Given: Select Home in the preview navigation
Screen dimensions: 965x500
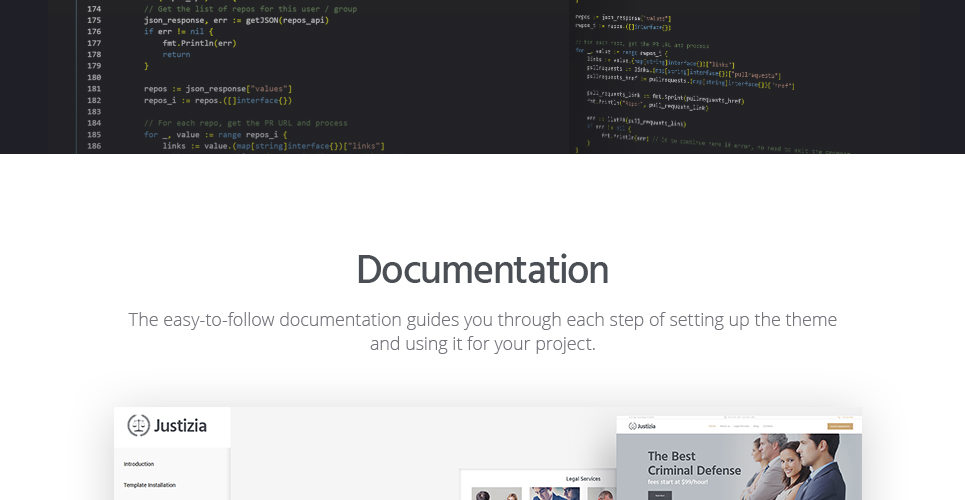Looking at the screenshot, I should tap(712, 426).
